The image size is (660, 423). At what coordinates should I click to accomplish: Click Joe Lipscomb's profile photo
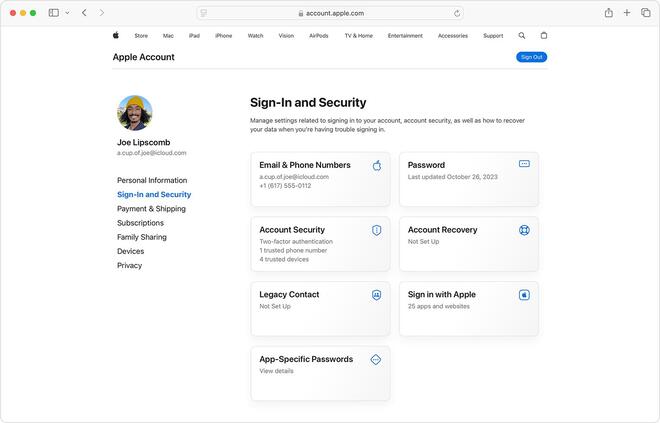click(135, 113)
